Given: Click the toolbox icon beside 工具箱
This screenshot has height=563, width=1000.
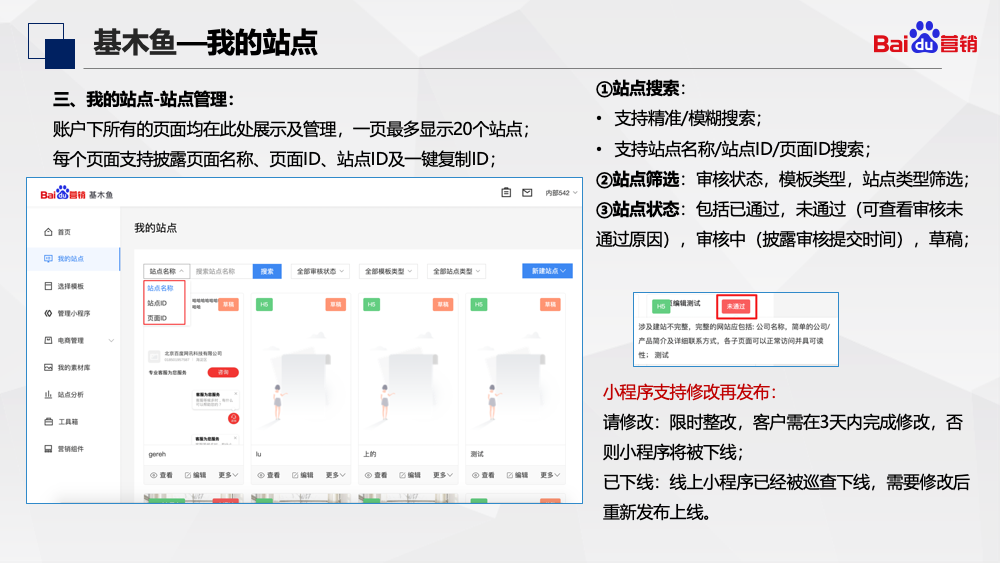Looking at the screenshot, I should [48, 421].
